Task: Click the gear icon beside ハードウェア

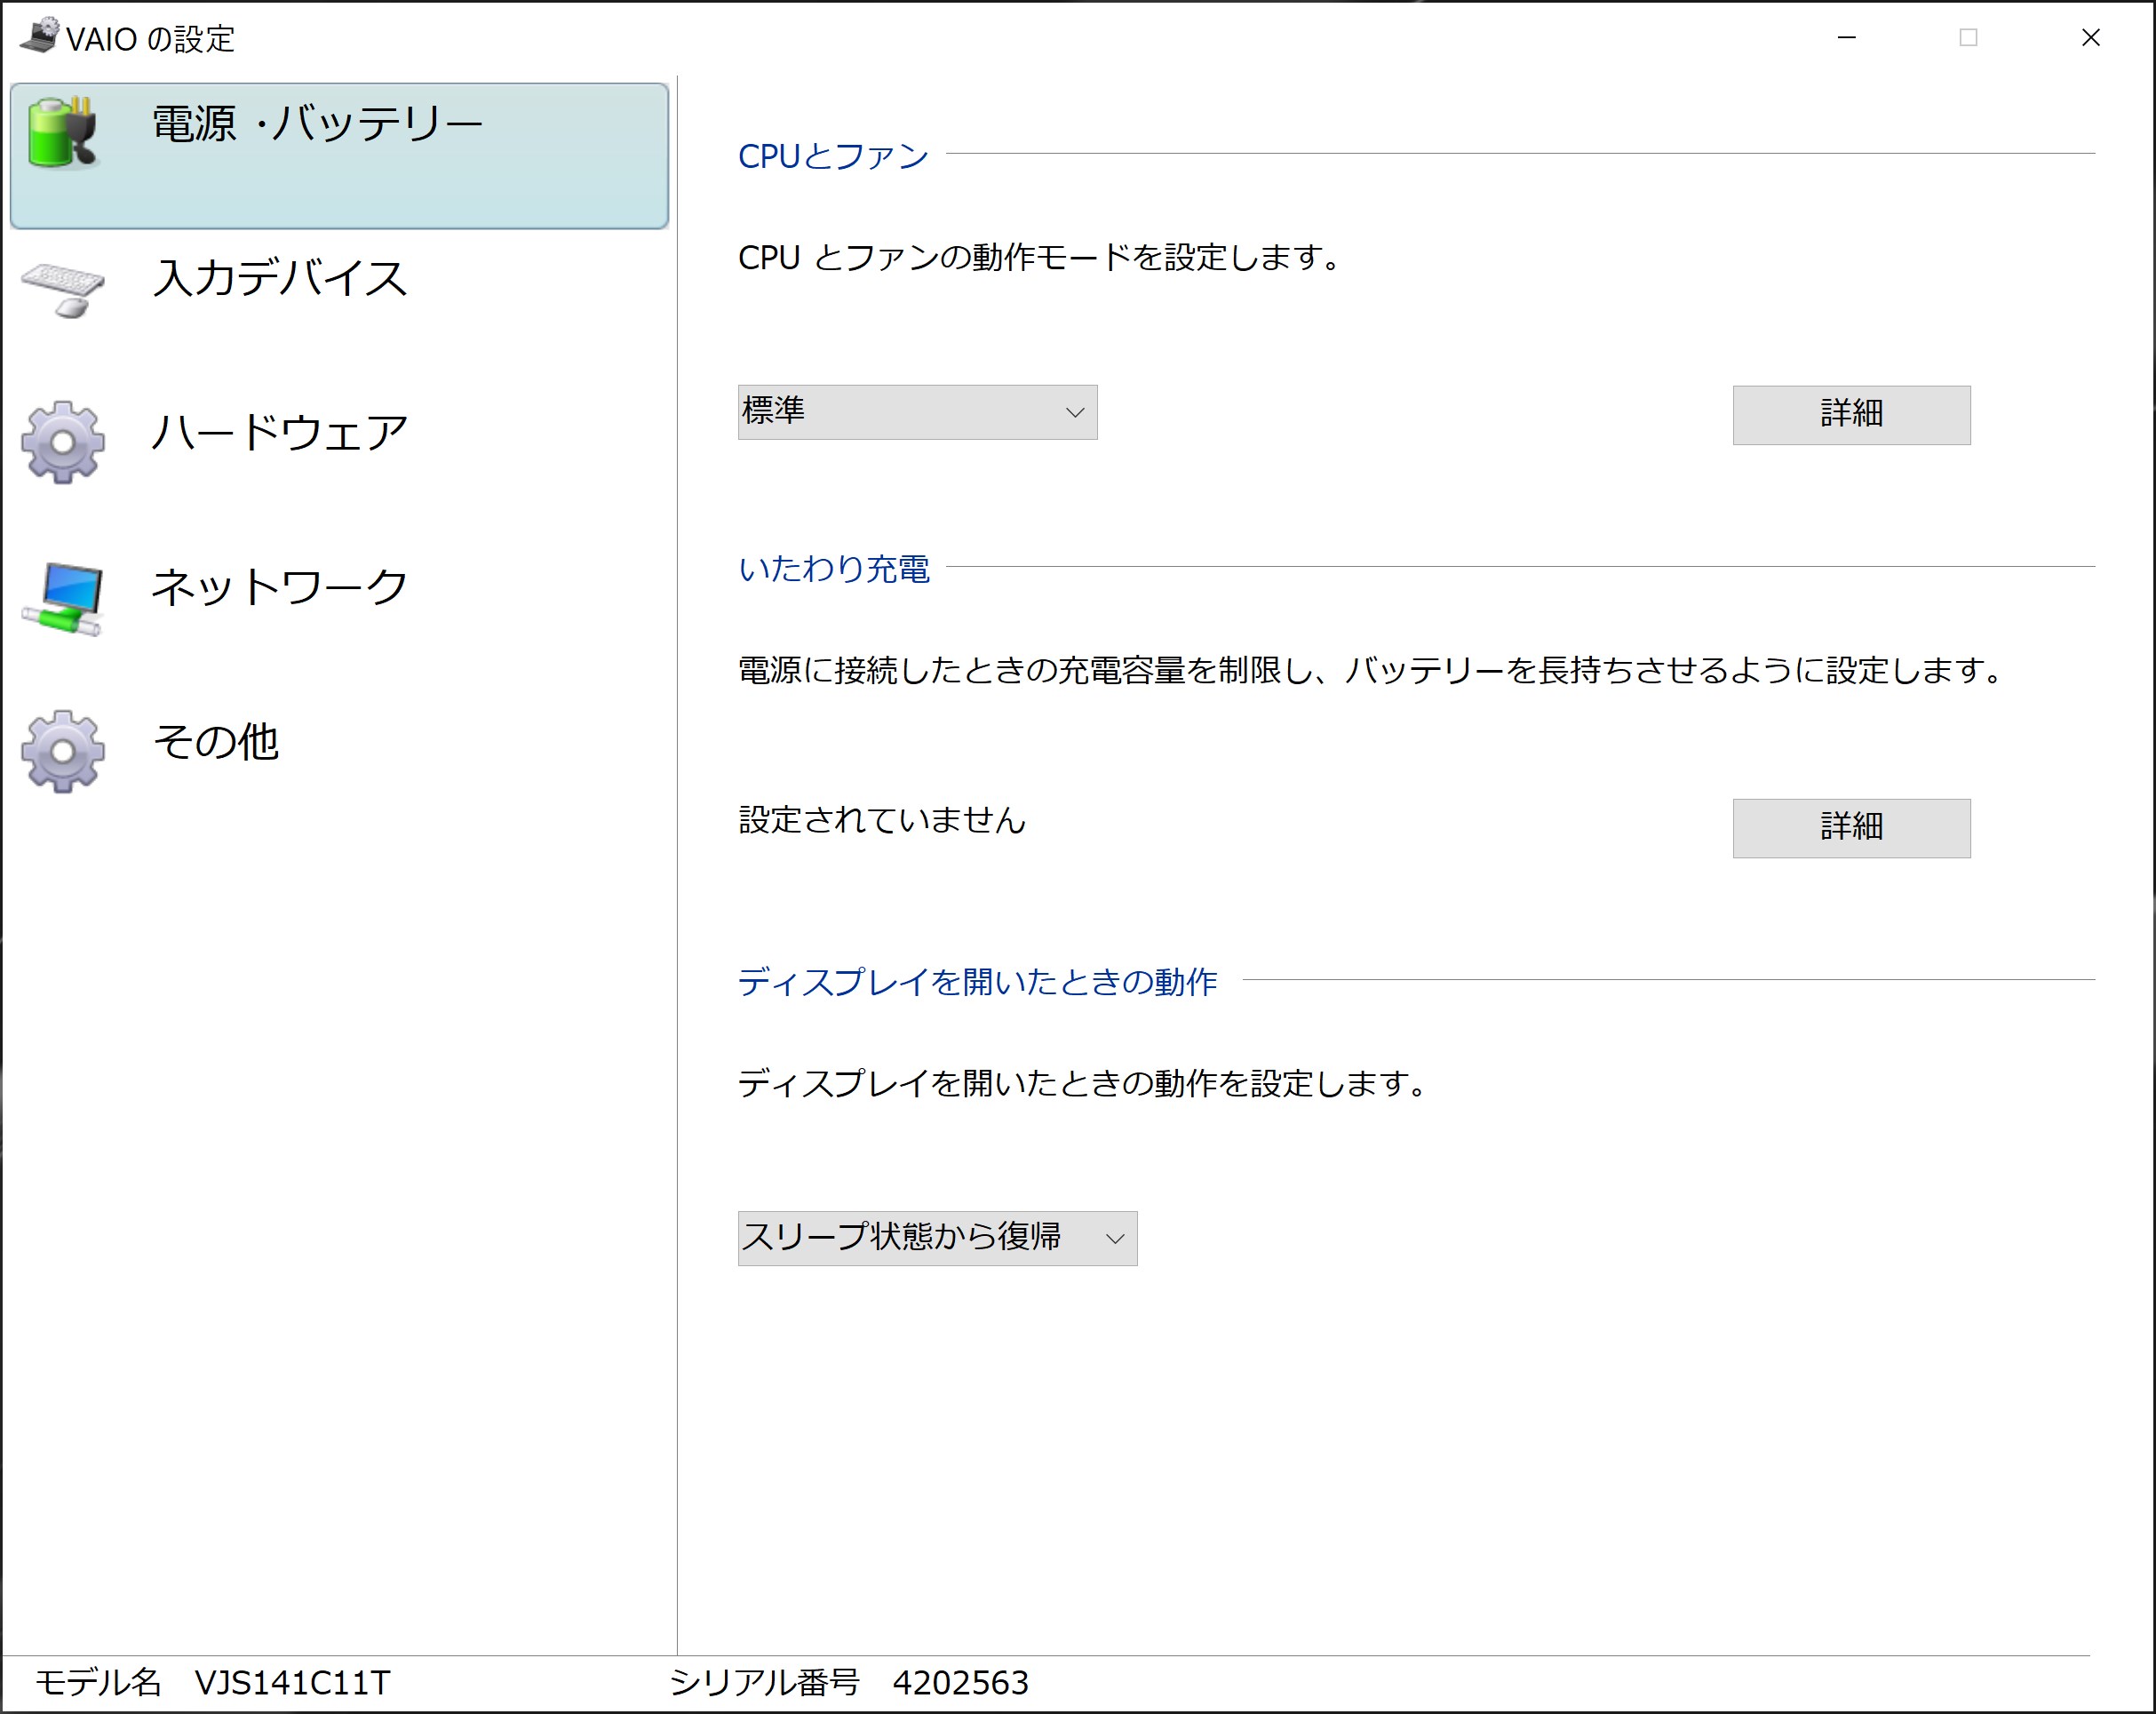Action: [62, 442]
